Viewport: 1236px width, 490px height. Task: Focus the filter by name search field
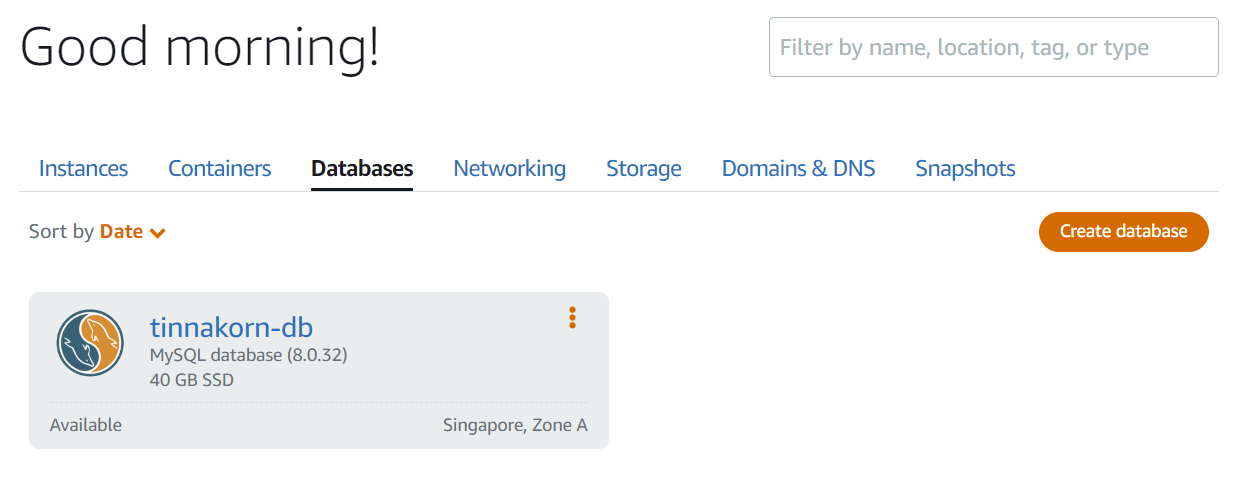(x=993, y=47)
